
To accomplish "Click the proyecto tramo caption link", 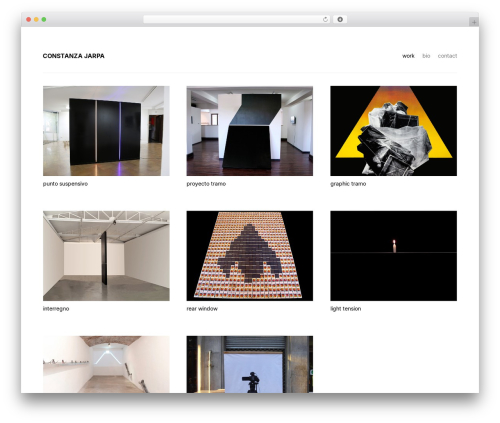I will pyautogui.click(x=206, y=184).
